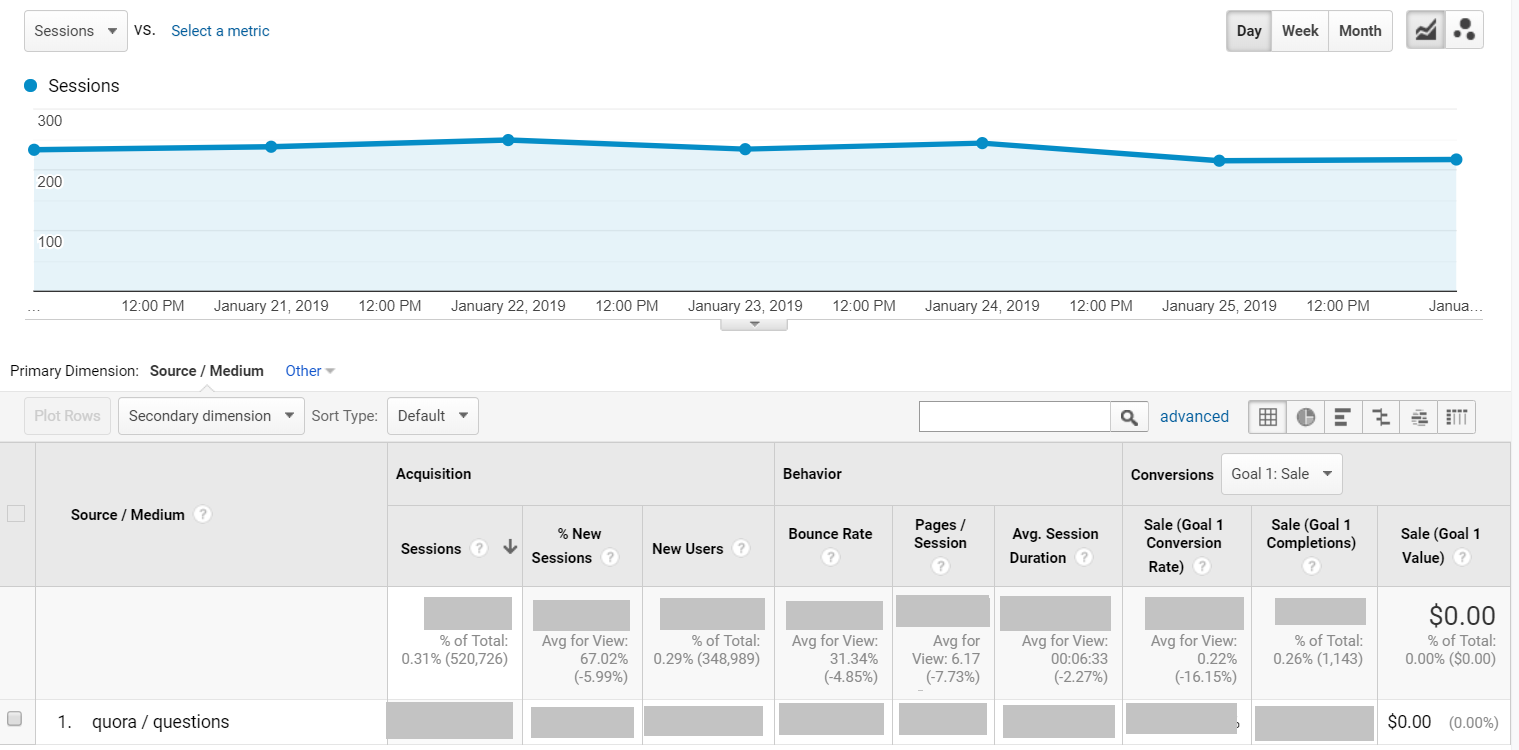Click the table search input field

[1015, 417]
